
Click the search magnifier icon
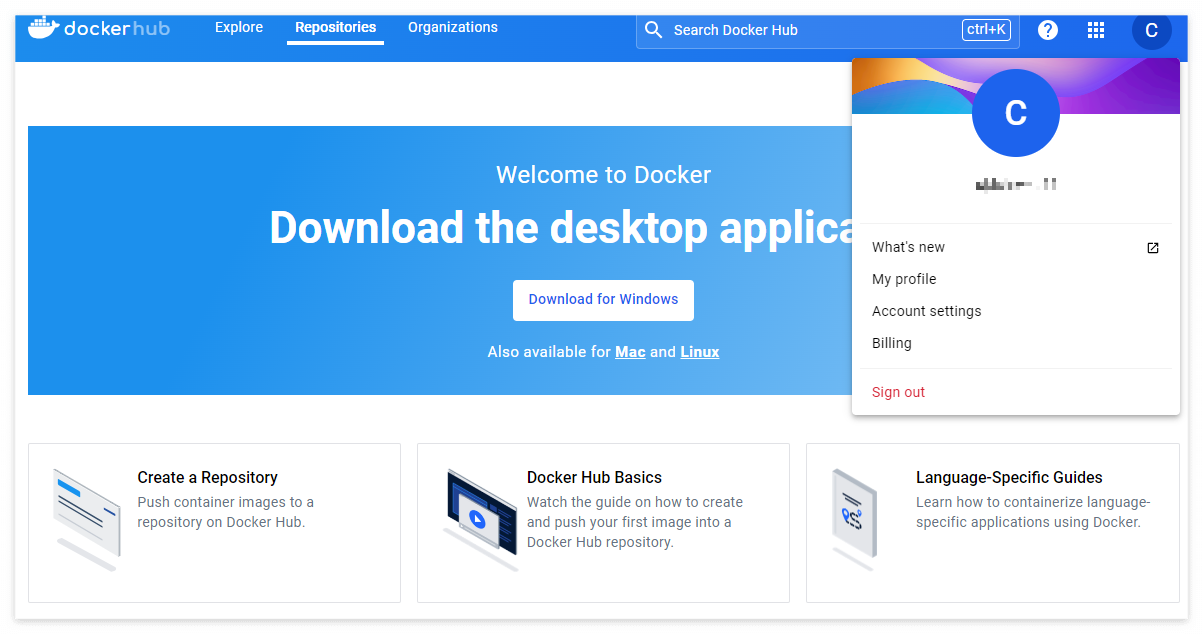tap(654, 30)
